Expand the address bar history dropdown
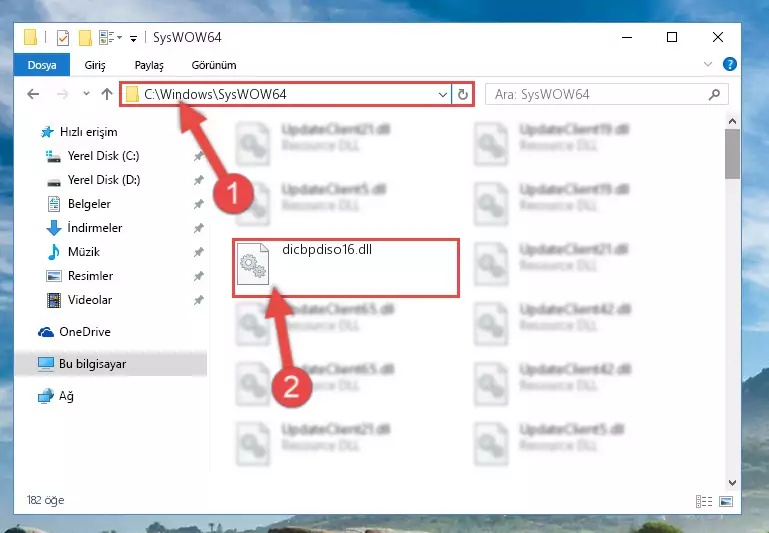The image size is (769, 533). click(442, 94)
